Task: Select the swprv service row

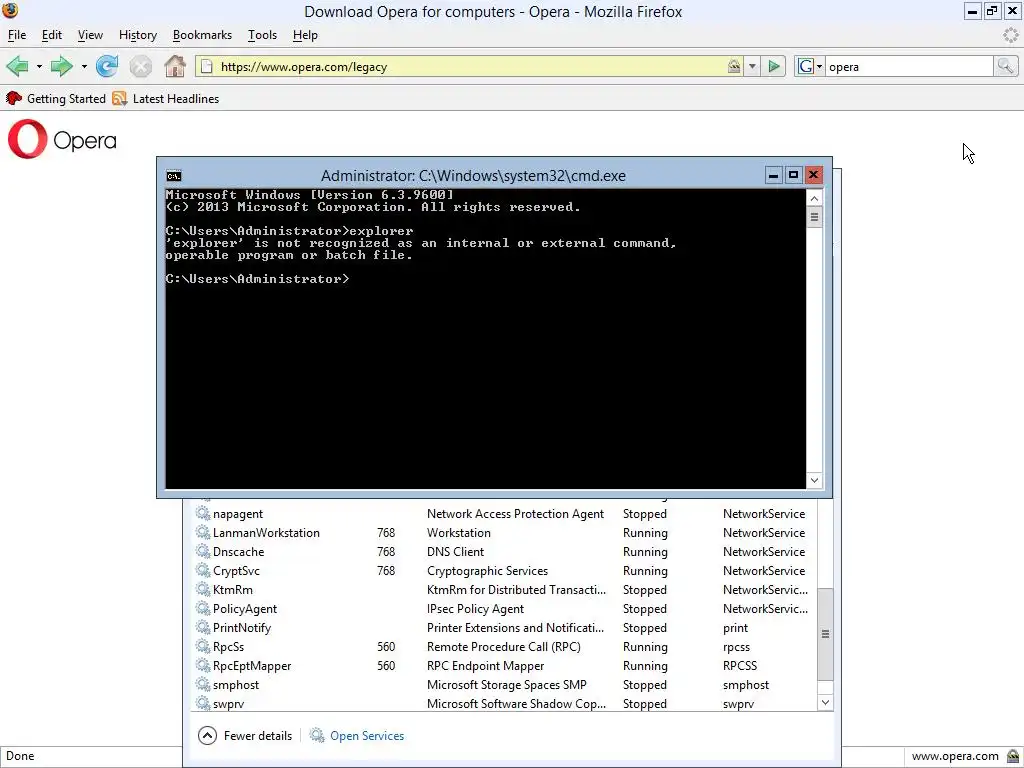Action: [x=503, y=703]
